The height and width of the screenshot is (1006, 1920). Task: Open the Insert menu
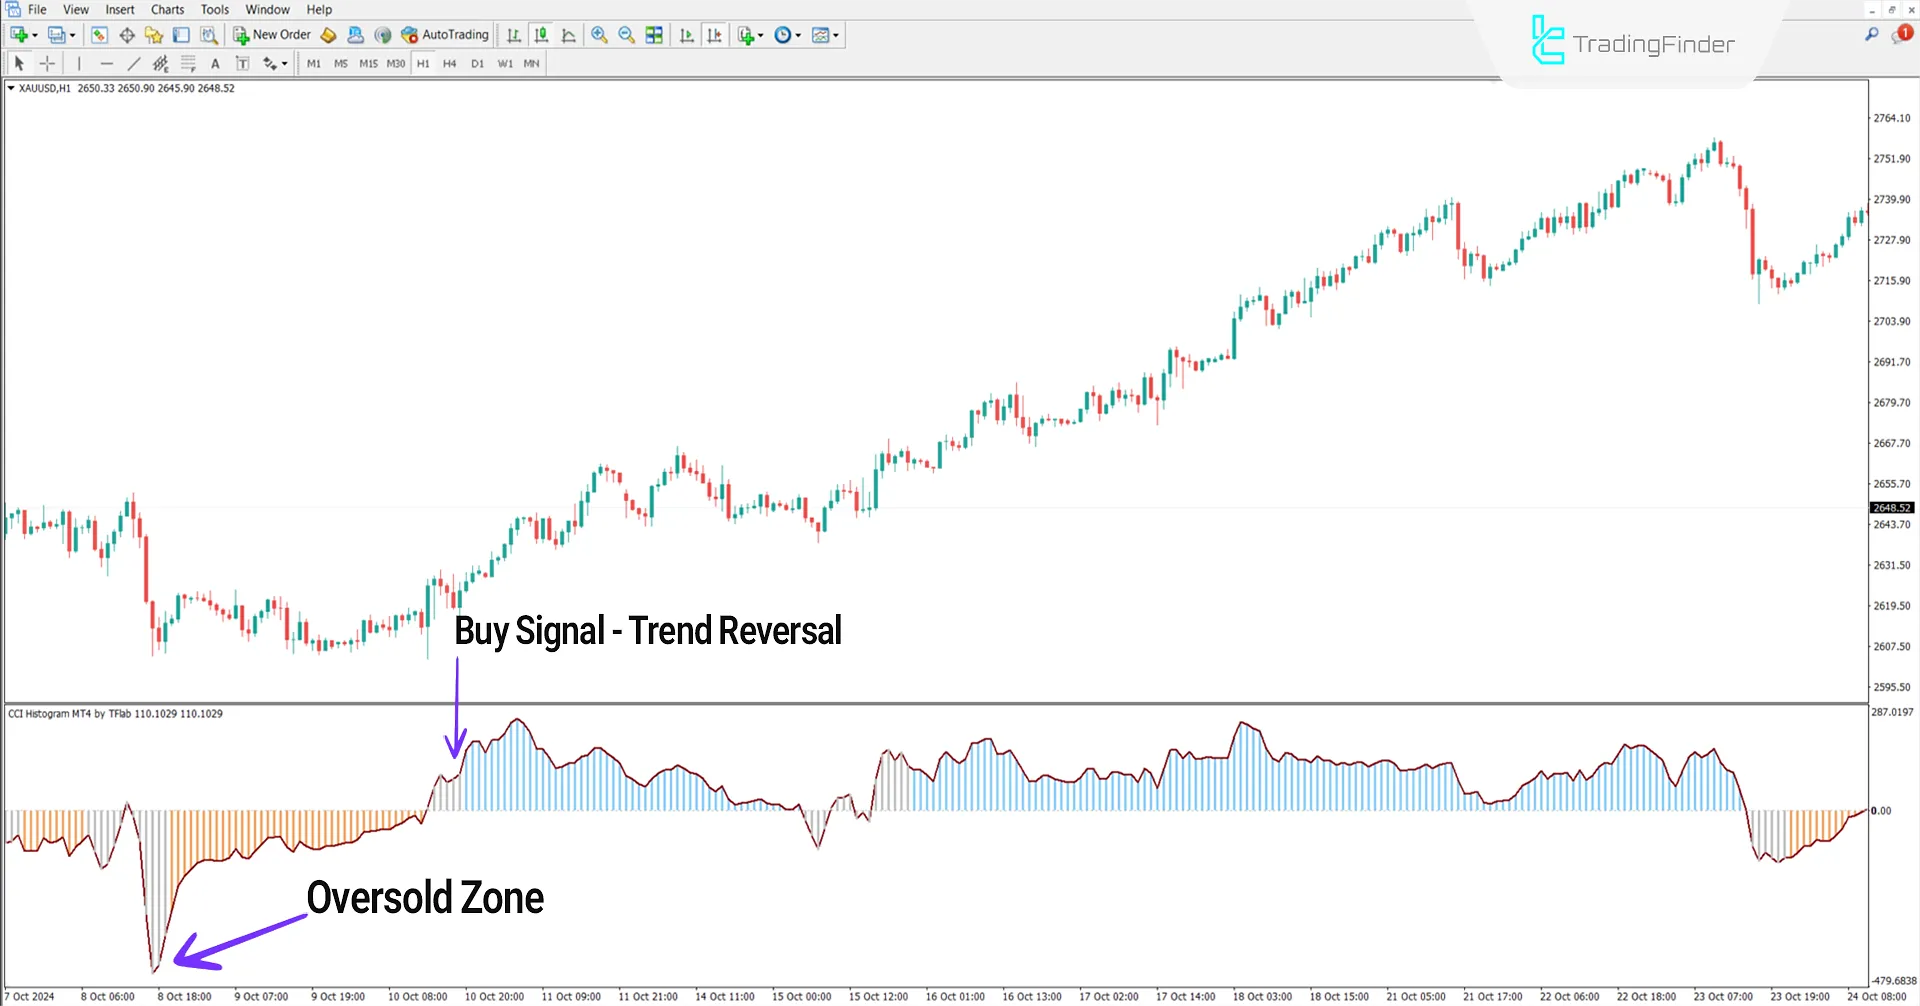120,10
